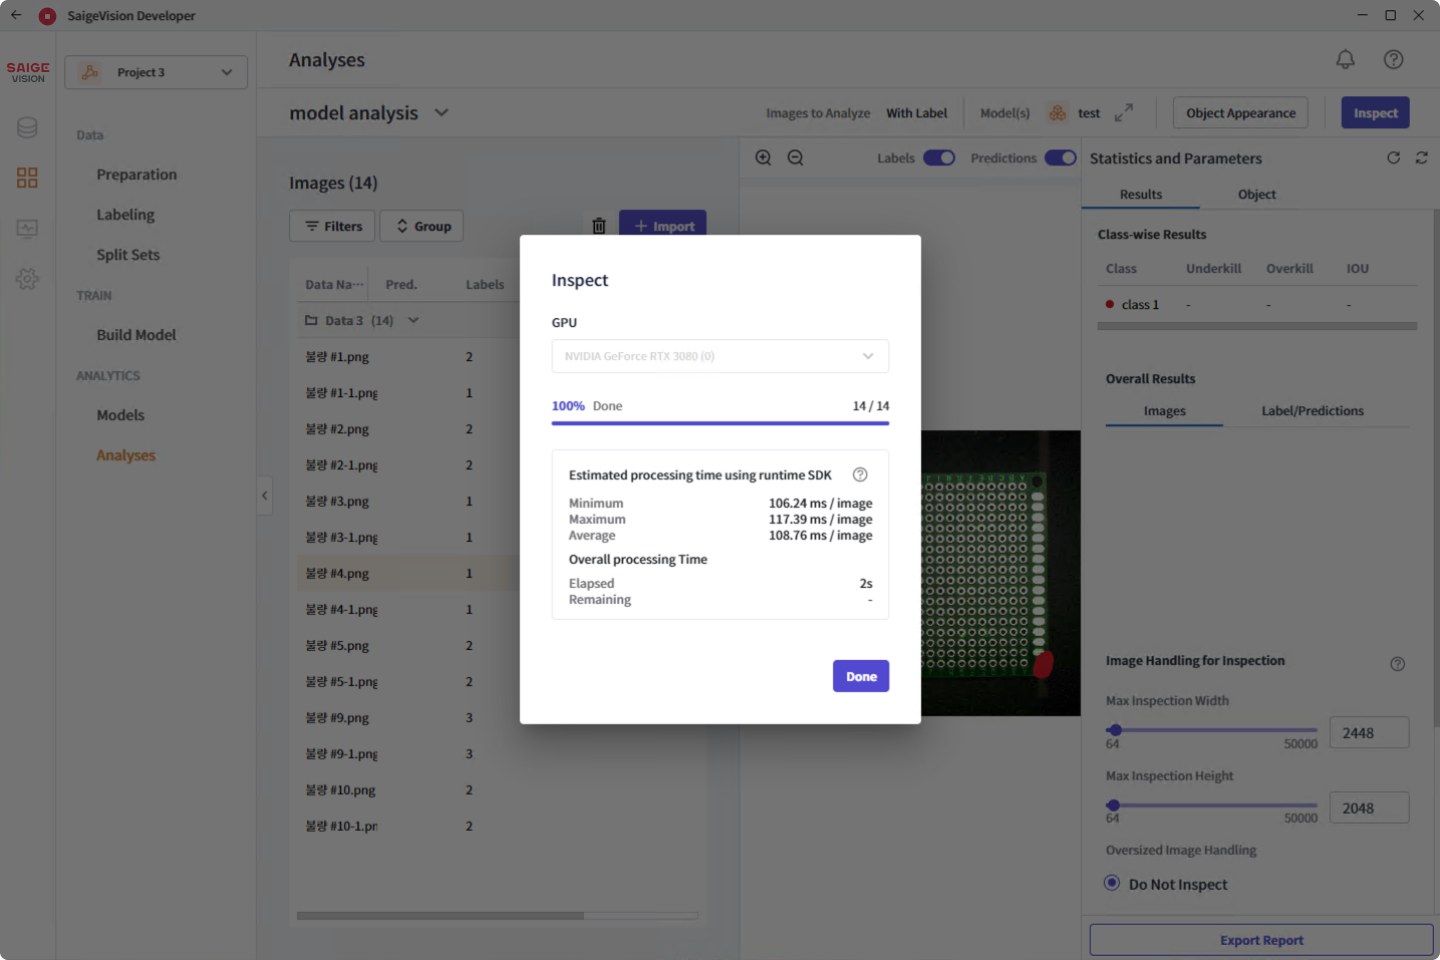Click the Max Inspection Width value field
Viewport: 1440px width, 960px height.
pyautogui.click(x=1369, y=733)
